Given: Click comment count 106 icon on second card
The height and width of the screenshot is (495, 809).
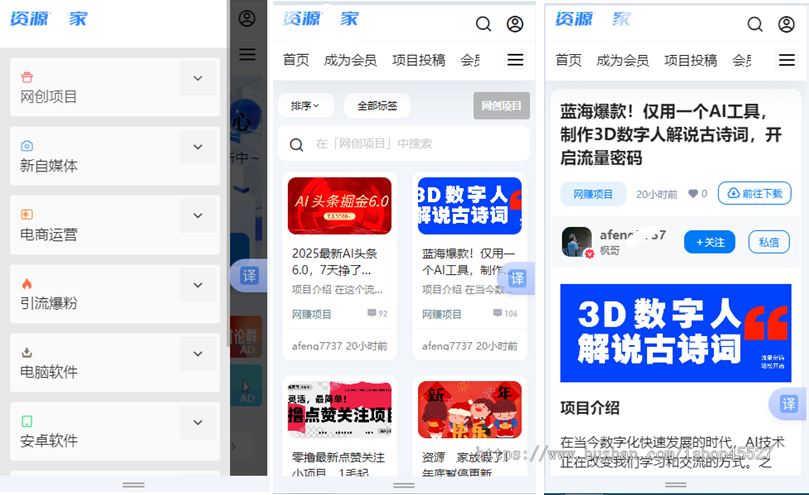Looking at the screenshot, I should pos(497,313).
